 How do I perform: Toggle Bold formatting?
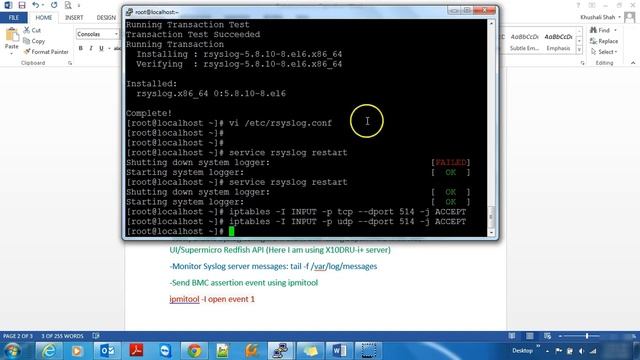tap(81, 48)
